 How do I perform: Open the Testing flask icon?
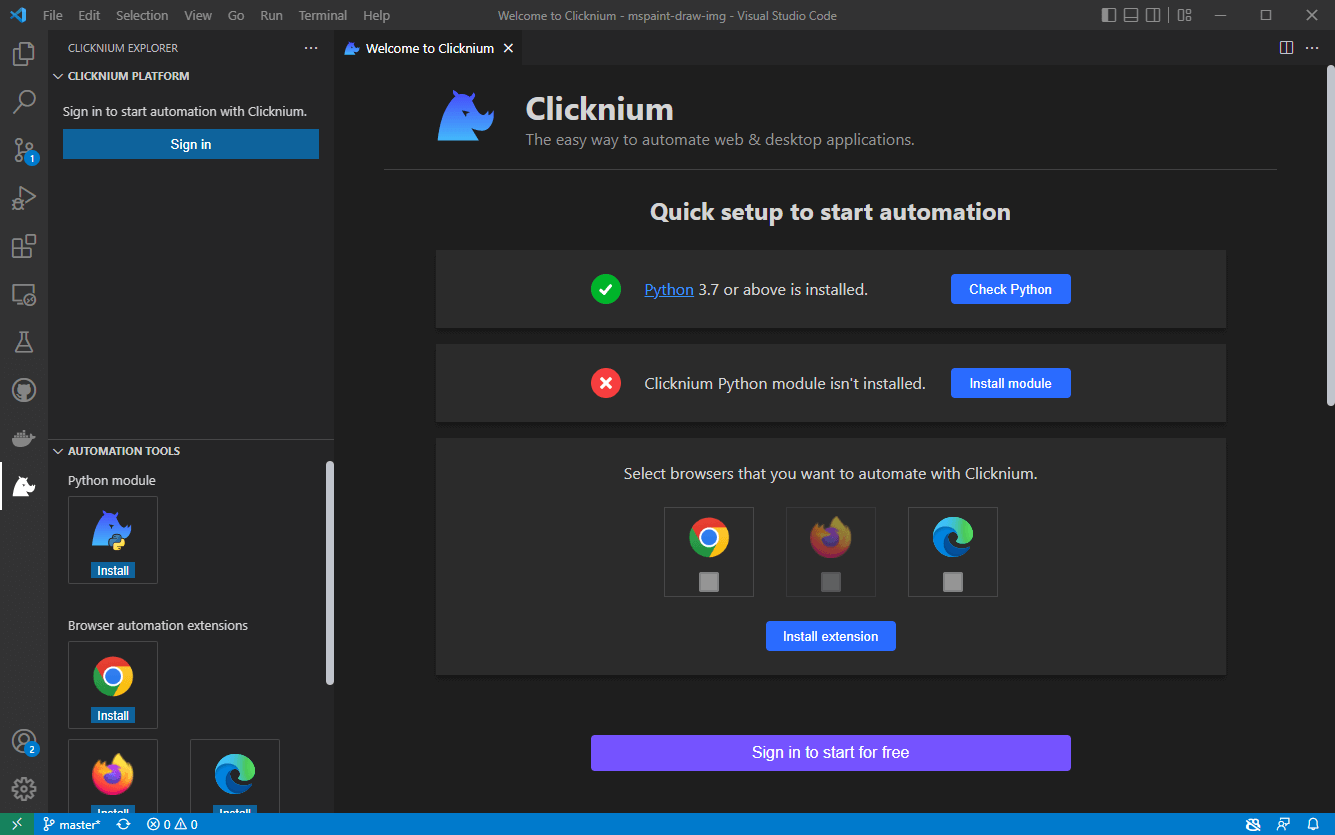(x=24, y=342)
